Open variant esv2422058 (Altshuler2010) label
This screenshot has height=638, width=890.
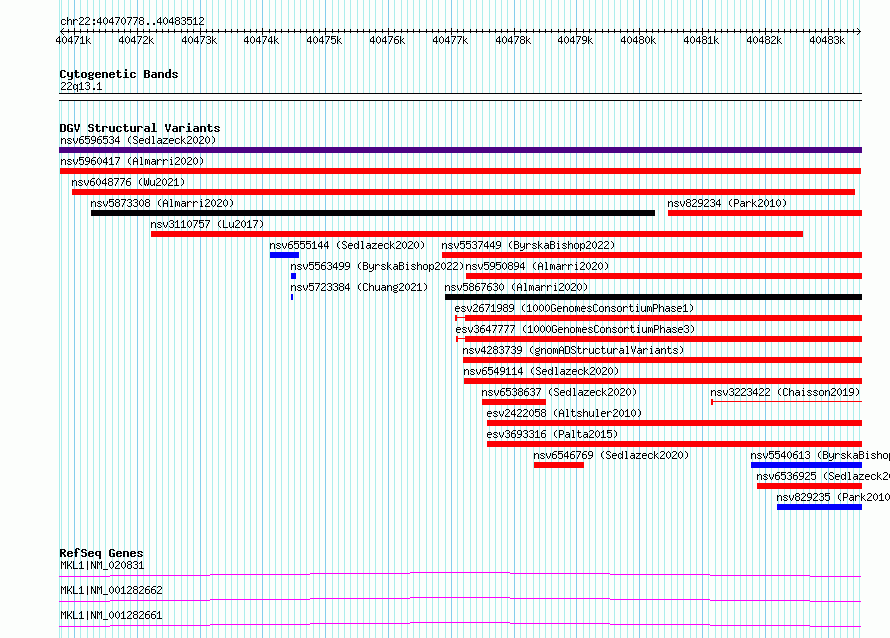[564, 413]
